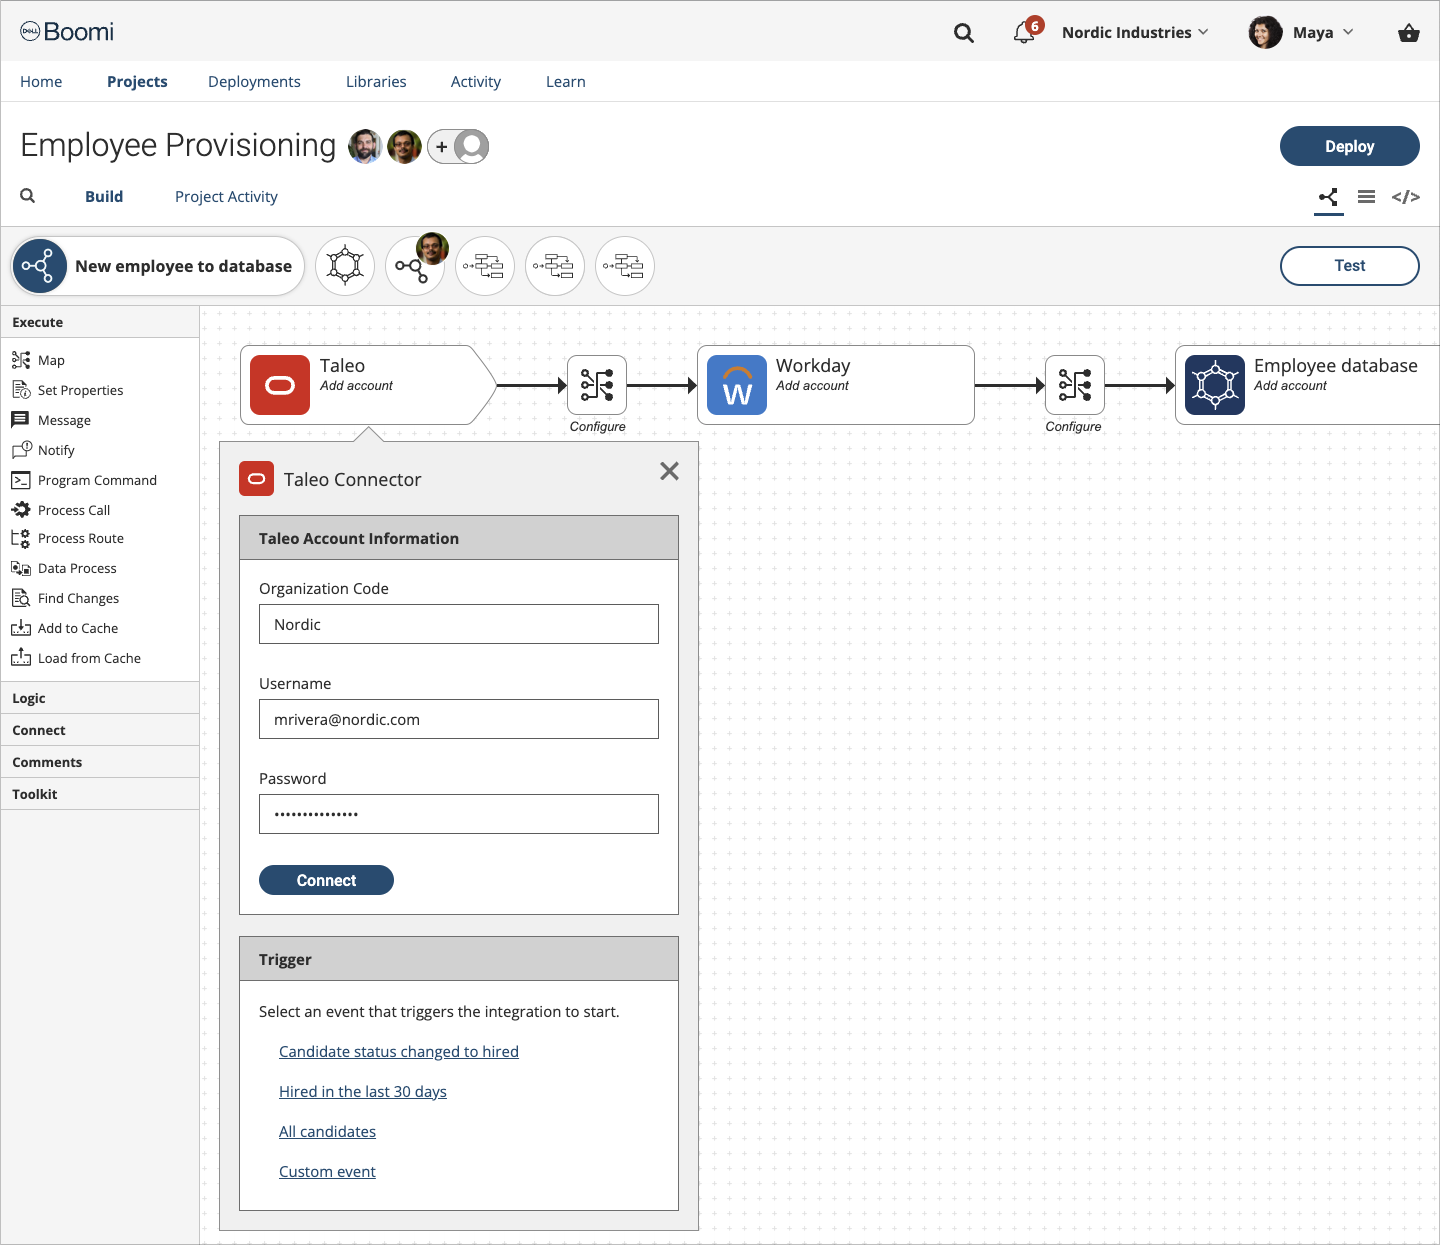Go to Home tab
Image resolution: width=1440 pixels, height=1245 pixels.
41,82
